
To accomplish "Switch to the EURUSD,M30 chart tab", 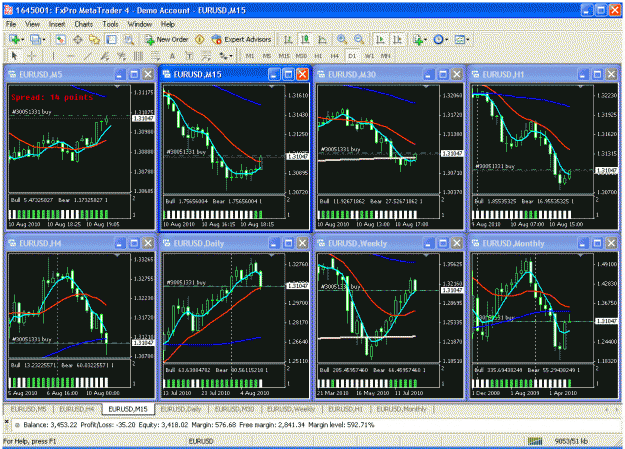I will point(234,409).
